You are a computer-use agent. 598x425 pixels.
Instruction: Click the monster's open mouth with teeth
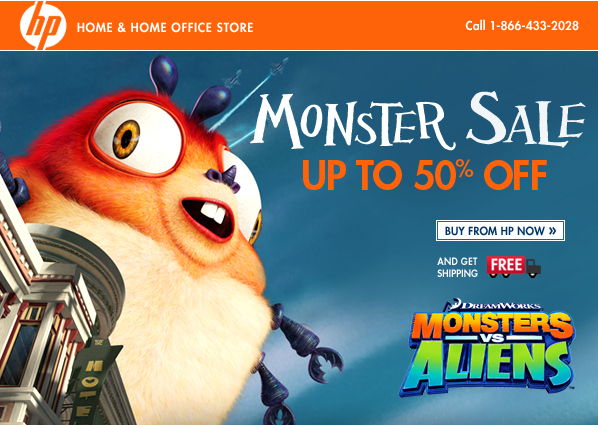pyautogui.click(x=209, y=218)
